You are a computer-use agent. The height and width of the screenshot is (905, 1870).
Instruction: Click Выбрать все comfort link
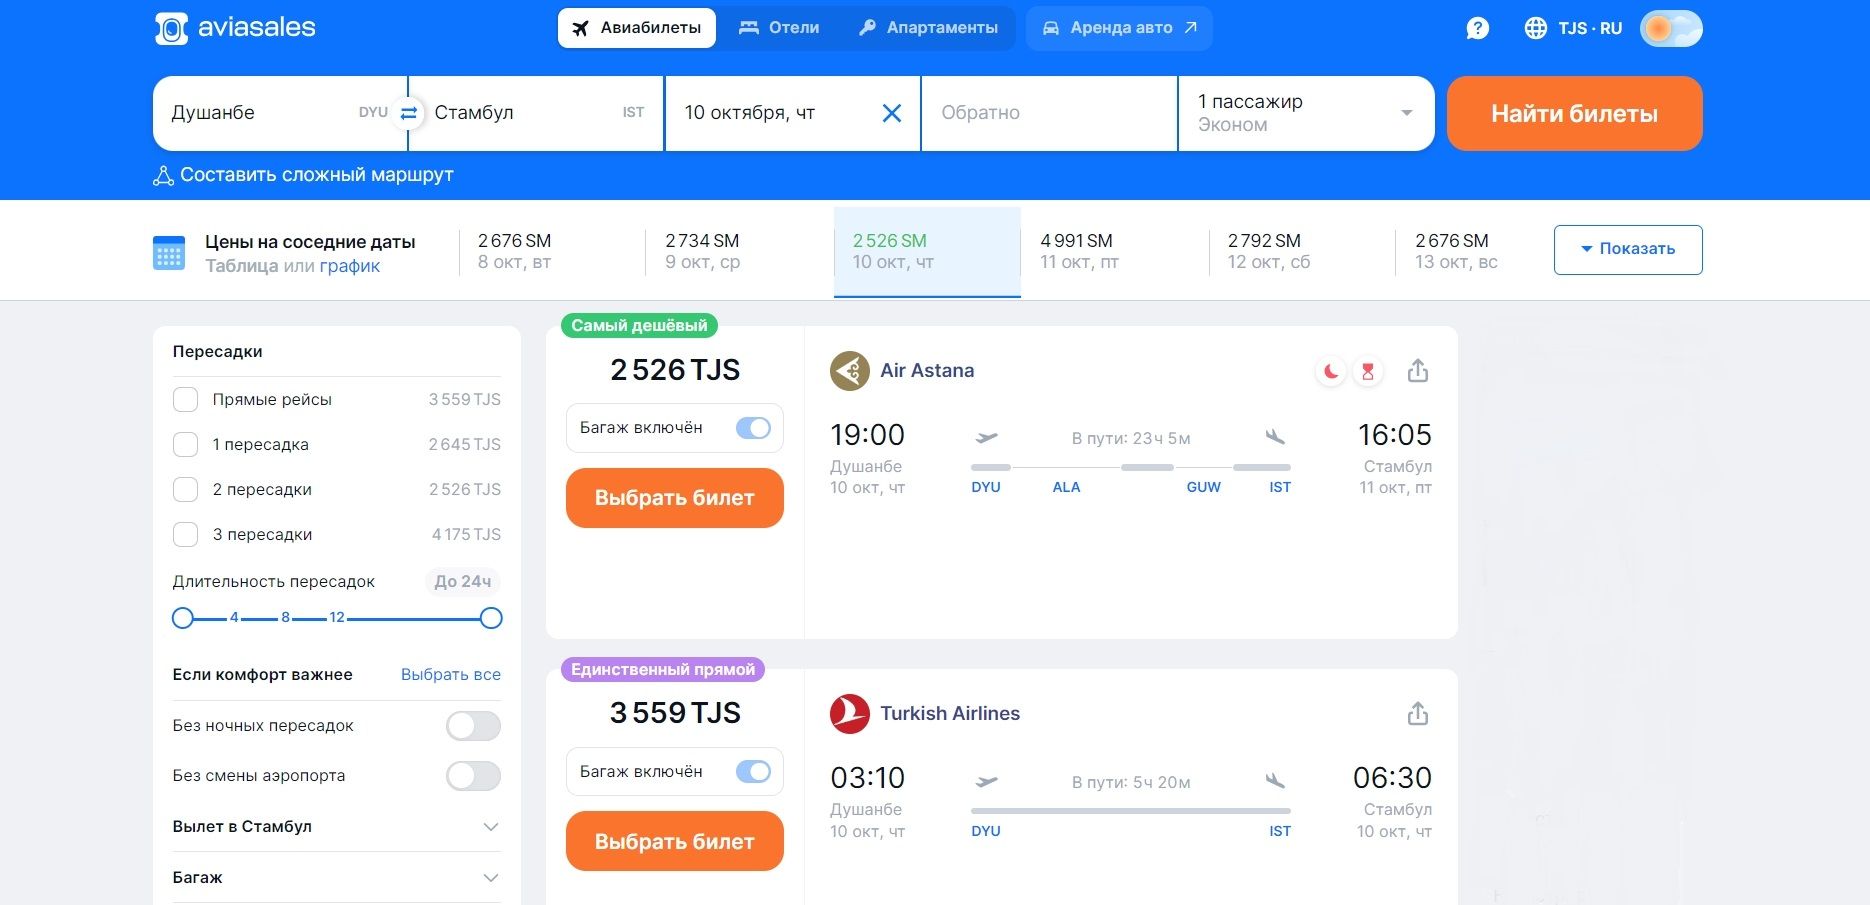pyautogui.click(x=451, y=675)
